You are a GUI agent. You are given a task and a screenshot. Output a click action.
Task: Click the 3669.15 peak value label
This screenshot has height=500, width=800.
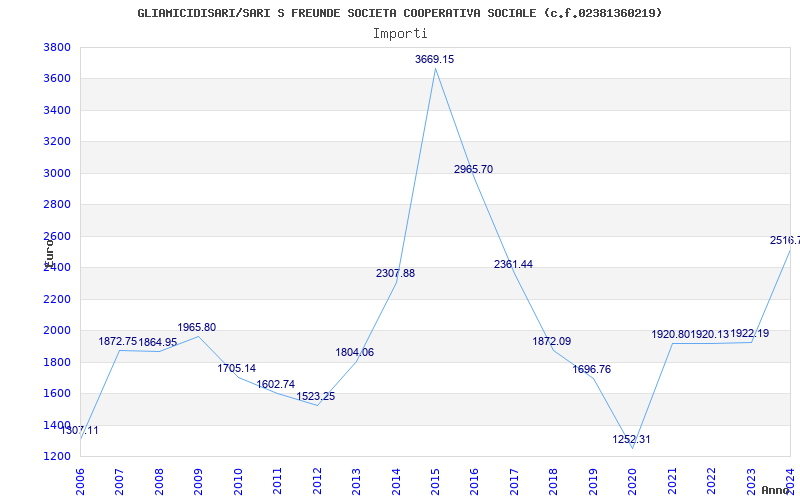click(x=434, y=59)
